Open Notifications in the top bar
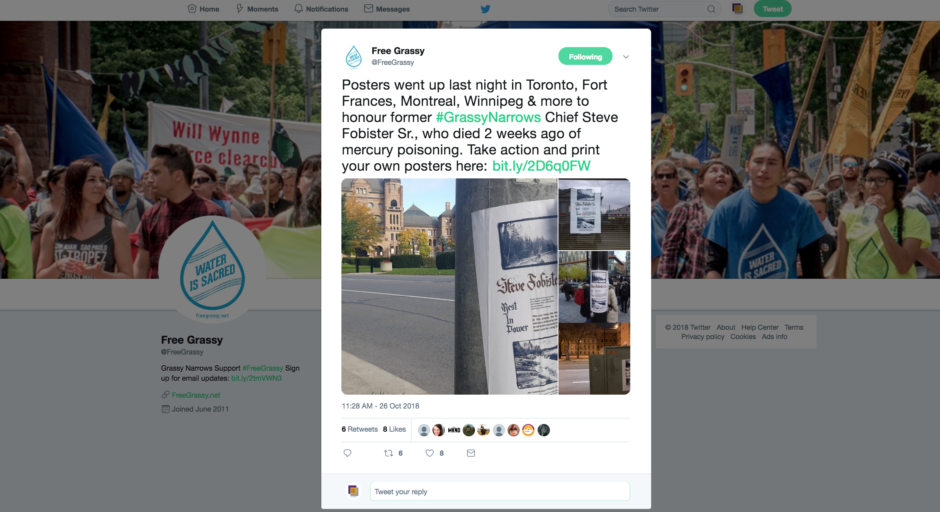940x512 pixels. tap(321, 9)
